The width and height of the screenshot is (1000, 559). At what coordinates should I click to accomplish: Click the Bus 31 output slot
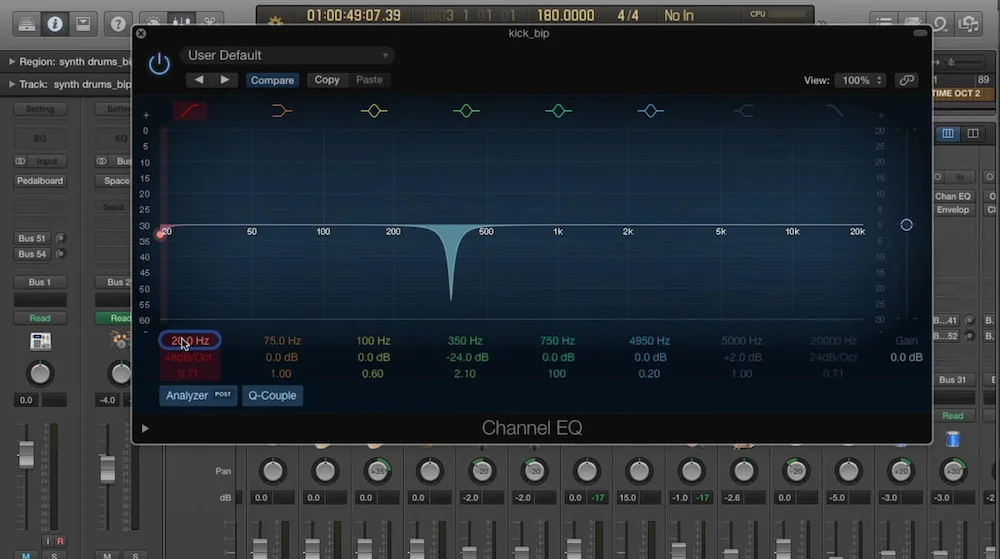click(x=952, y=380)
